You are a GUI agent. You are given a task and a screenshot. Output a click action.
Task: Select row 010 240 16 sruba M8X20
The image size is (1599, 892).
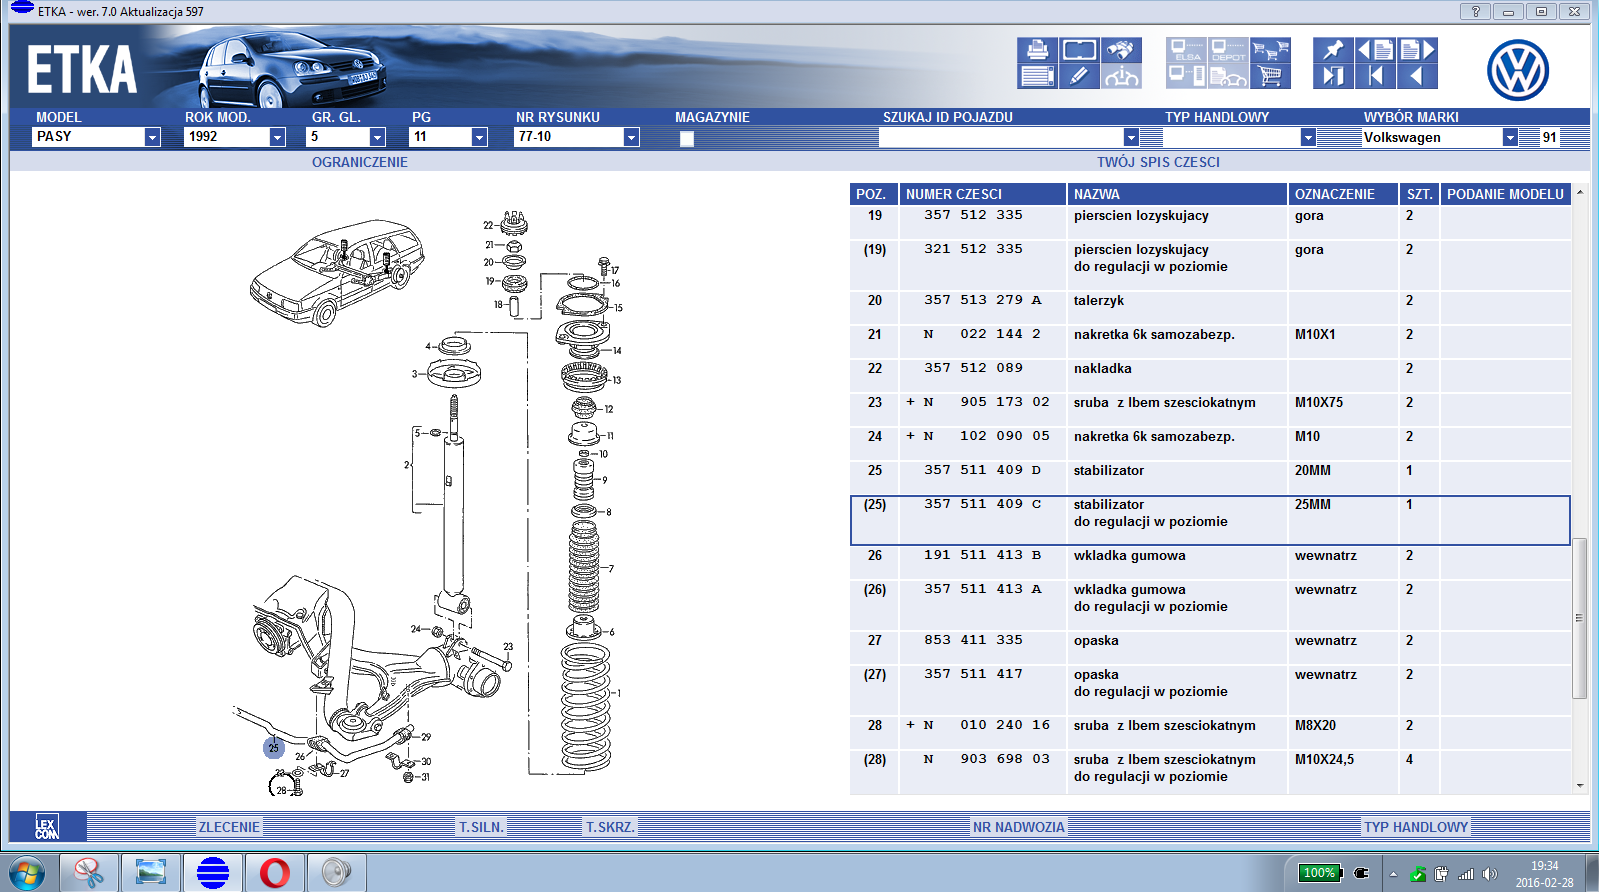(1210, 733)
